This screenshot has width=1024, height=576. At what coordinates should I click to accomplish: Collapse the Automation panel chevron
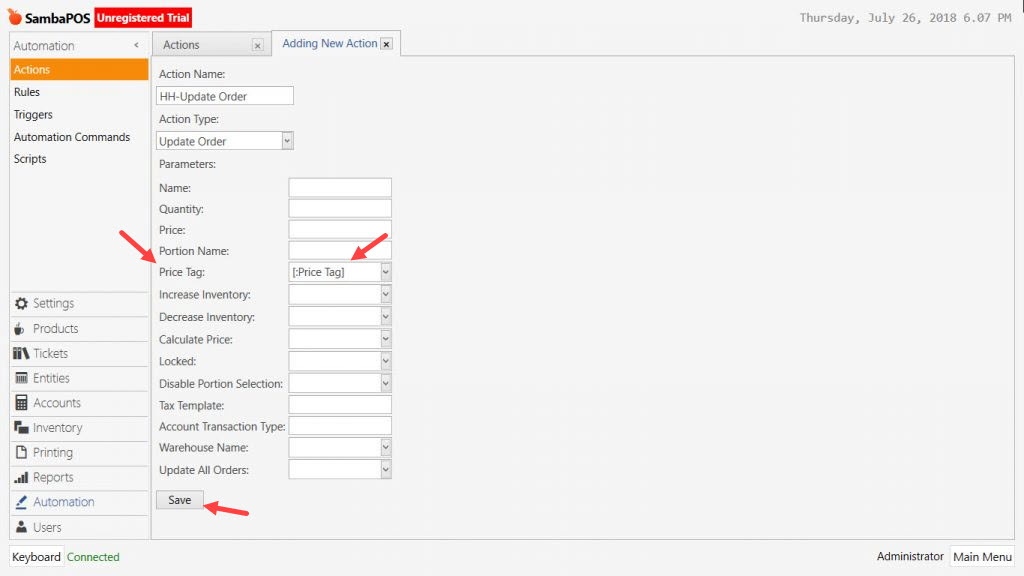(136, 46)
